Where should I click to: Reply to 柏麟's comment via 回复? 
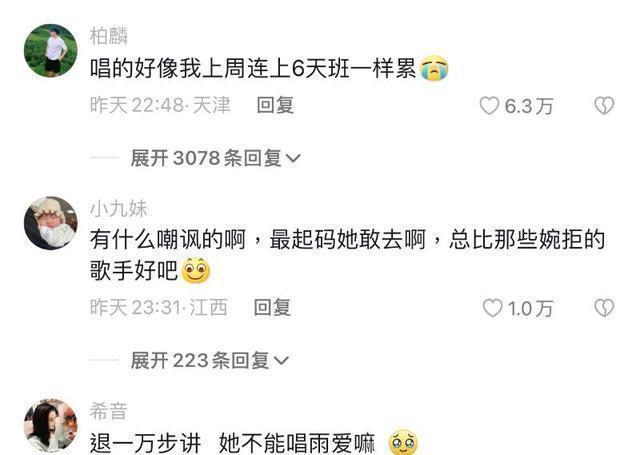coord(275,105)
